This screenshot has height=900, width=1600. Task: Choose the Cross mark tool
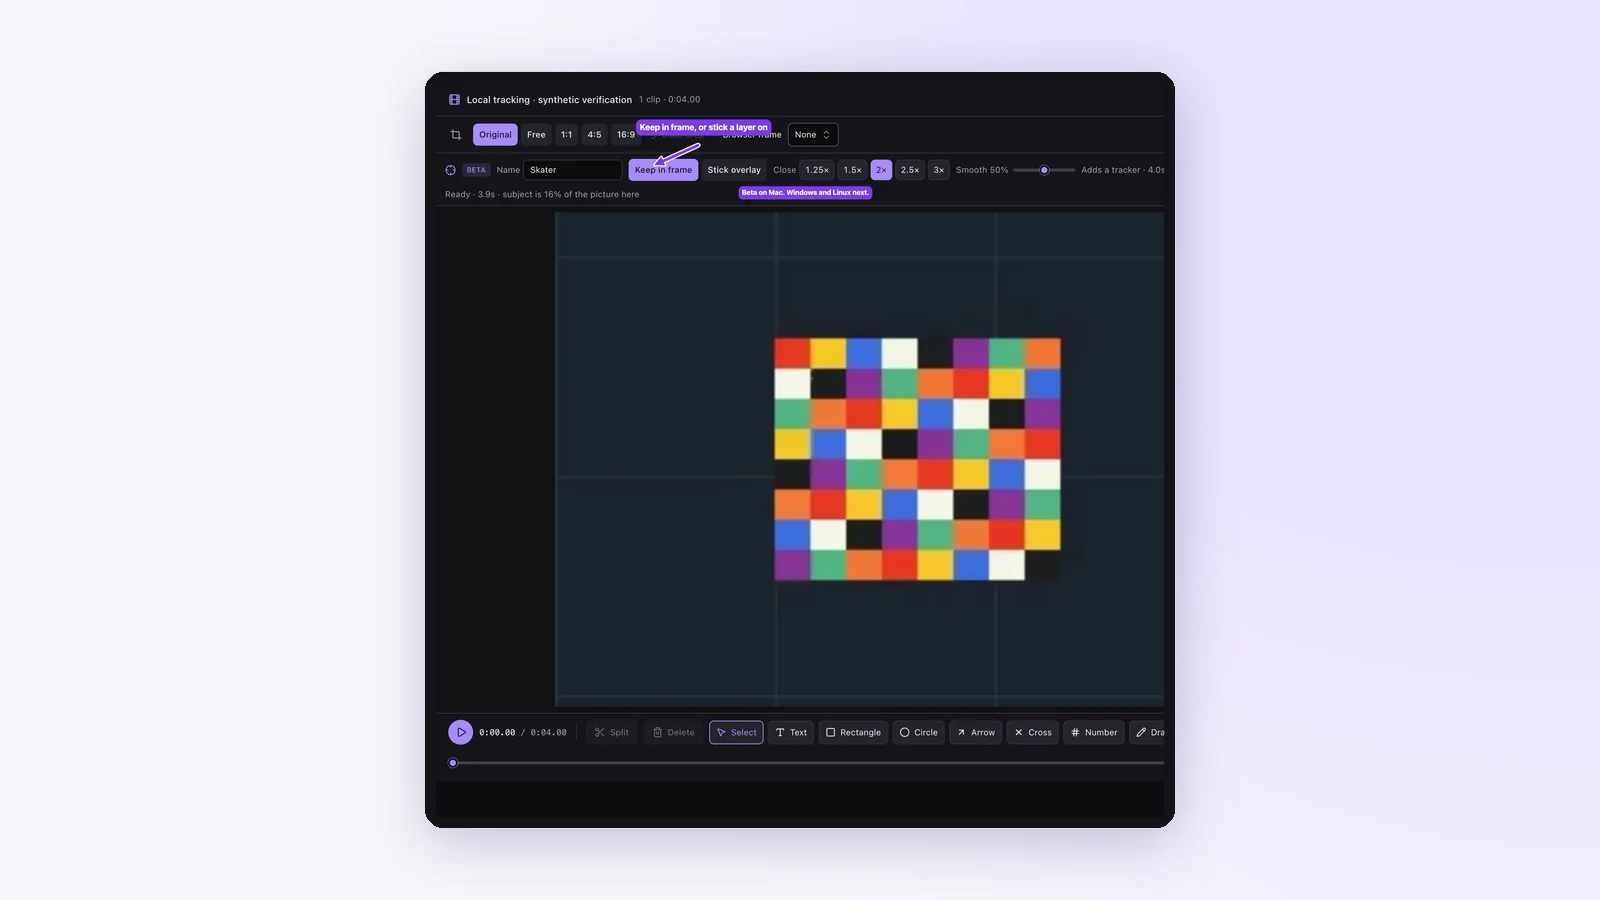point(1033,732)
